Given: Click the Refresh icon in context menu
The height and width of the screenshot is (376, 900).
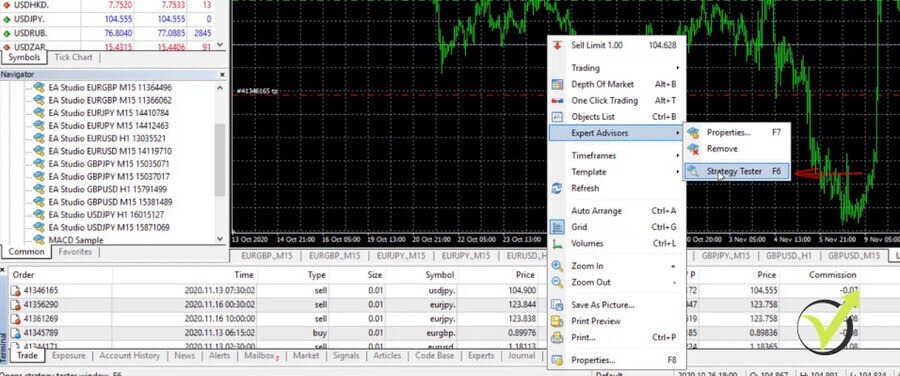Looking at the screenshot, I should (557, 188).
